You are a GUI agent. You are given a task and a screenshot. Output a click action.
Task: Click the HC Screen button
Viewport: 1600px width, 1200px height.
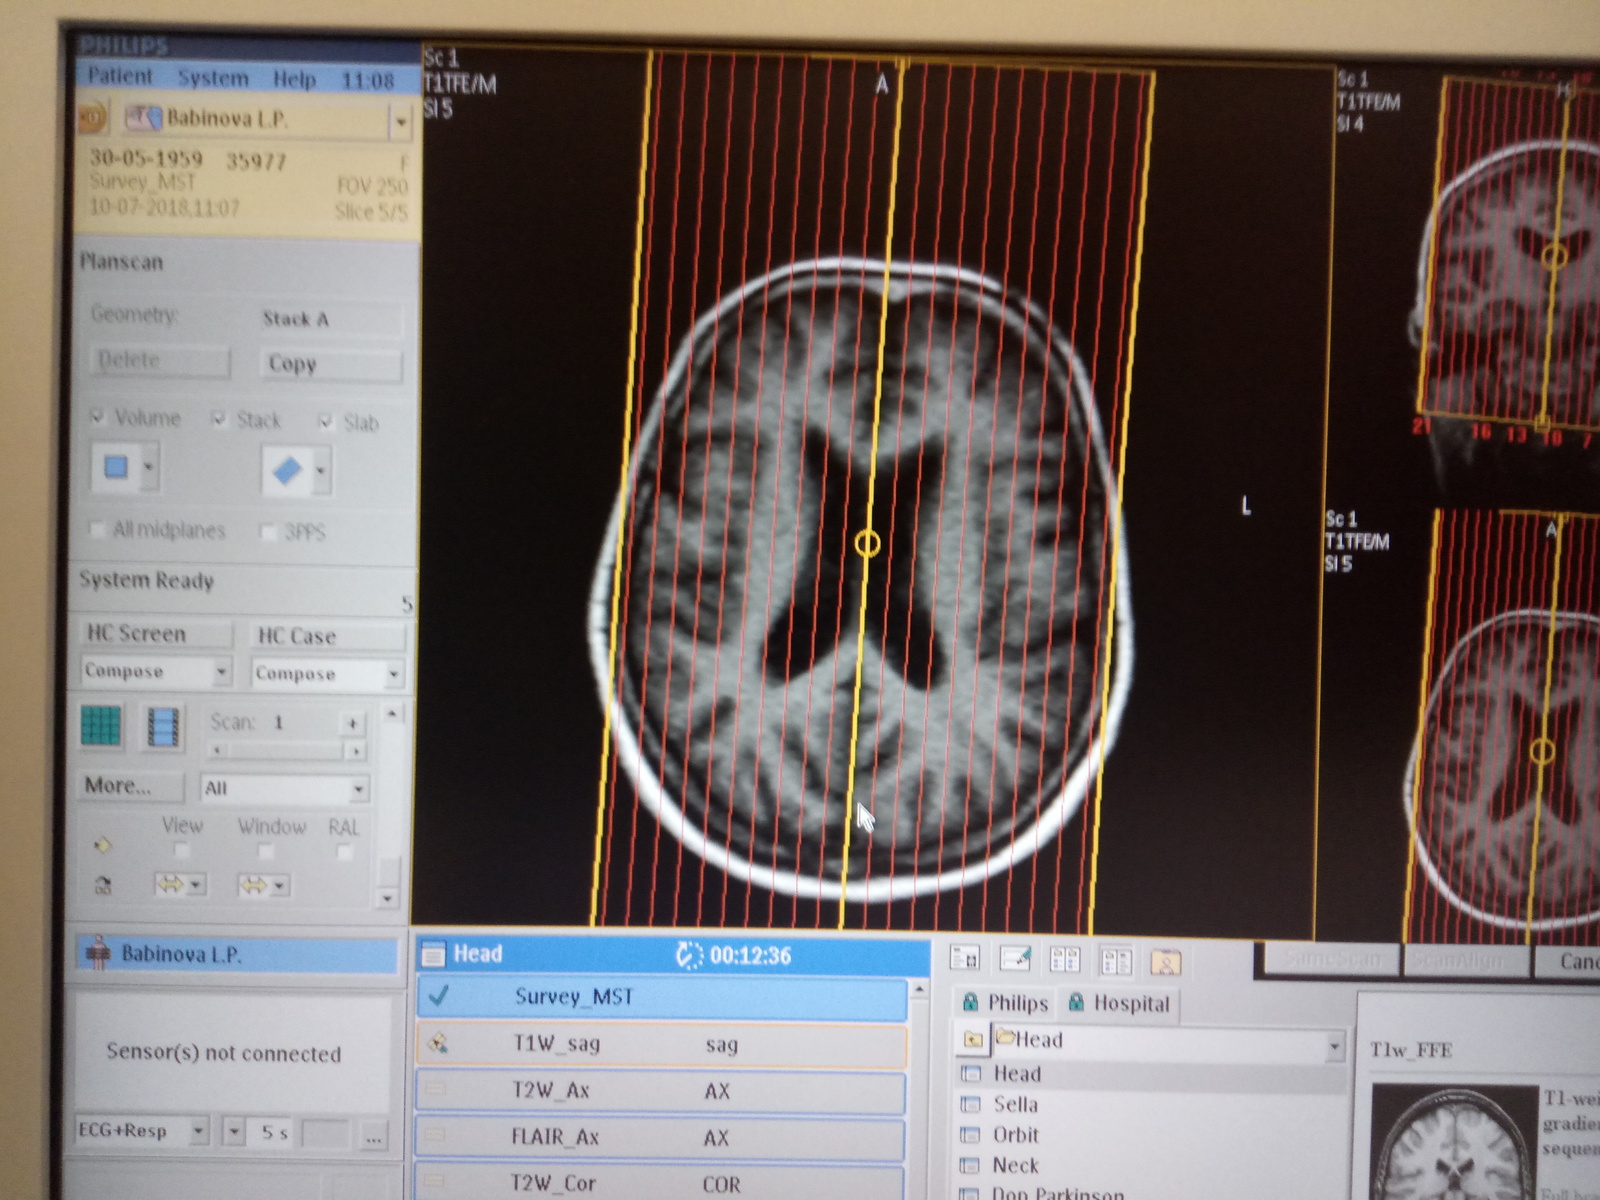[x=156, y=634]
